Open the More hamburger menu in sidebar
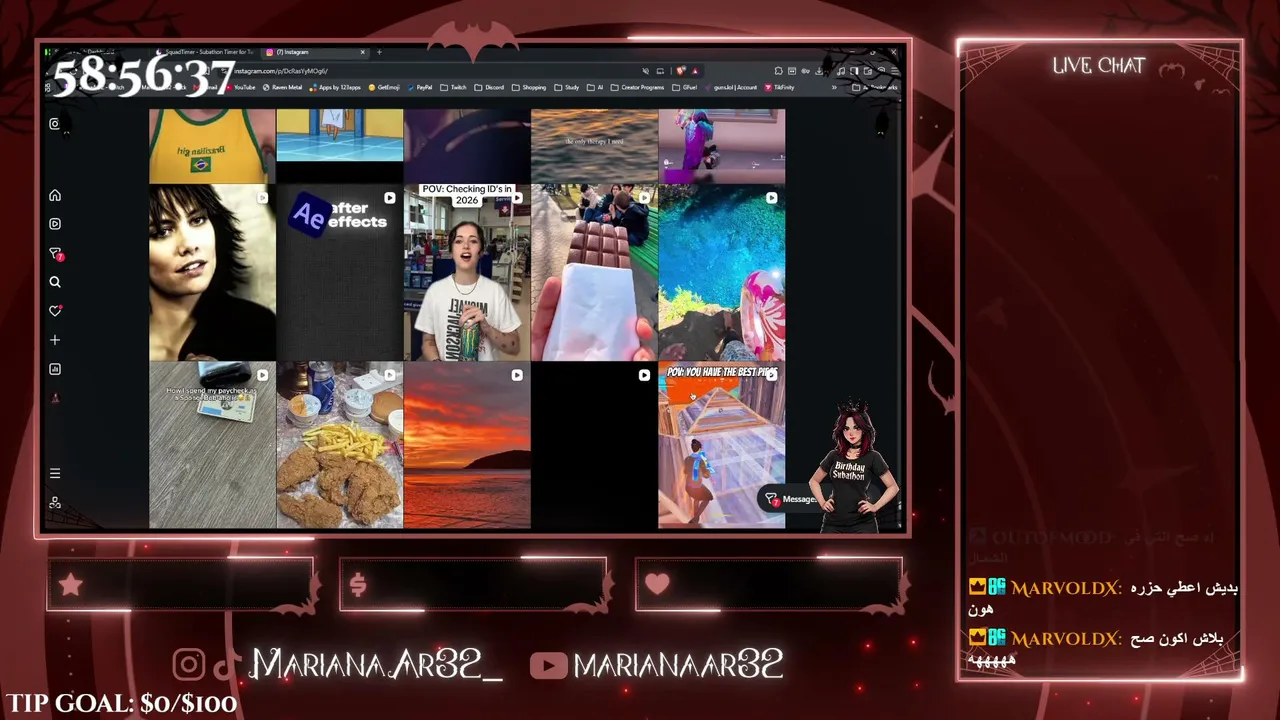The height and width of the screenshot is (720, 1280). tap(55, 473)
